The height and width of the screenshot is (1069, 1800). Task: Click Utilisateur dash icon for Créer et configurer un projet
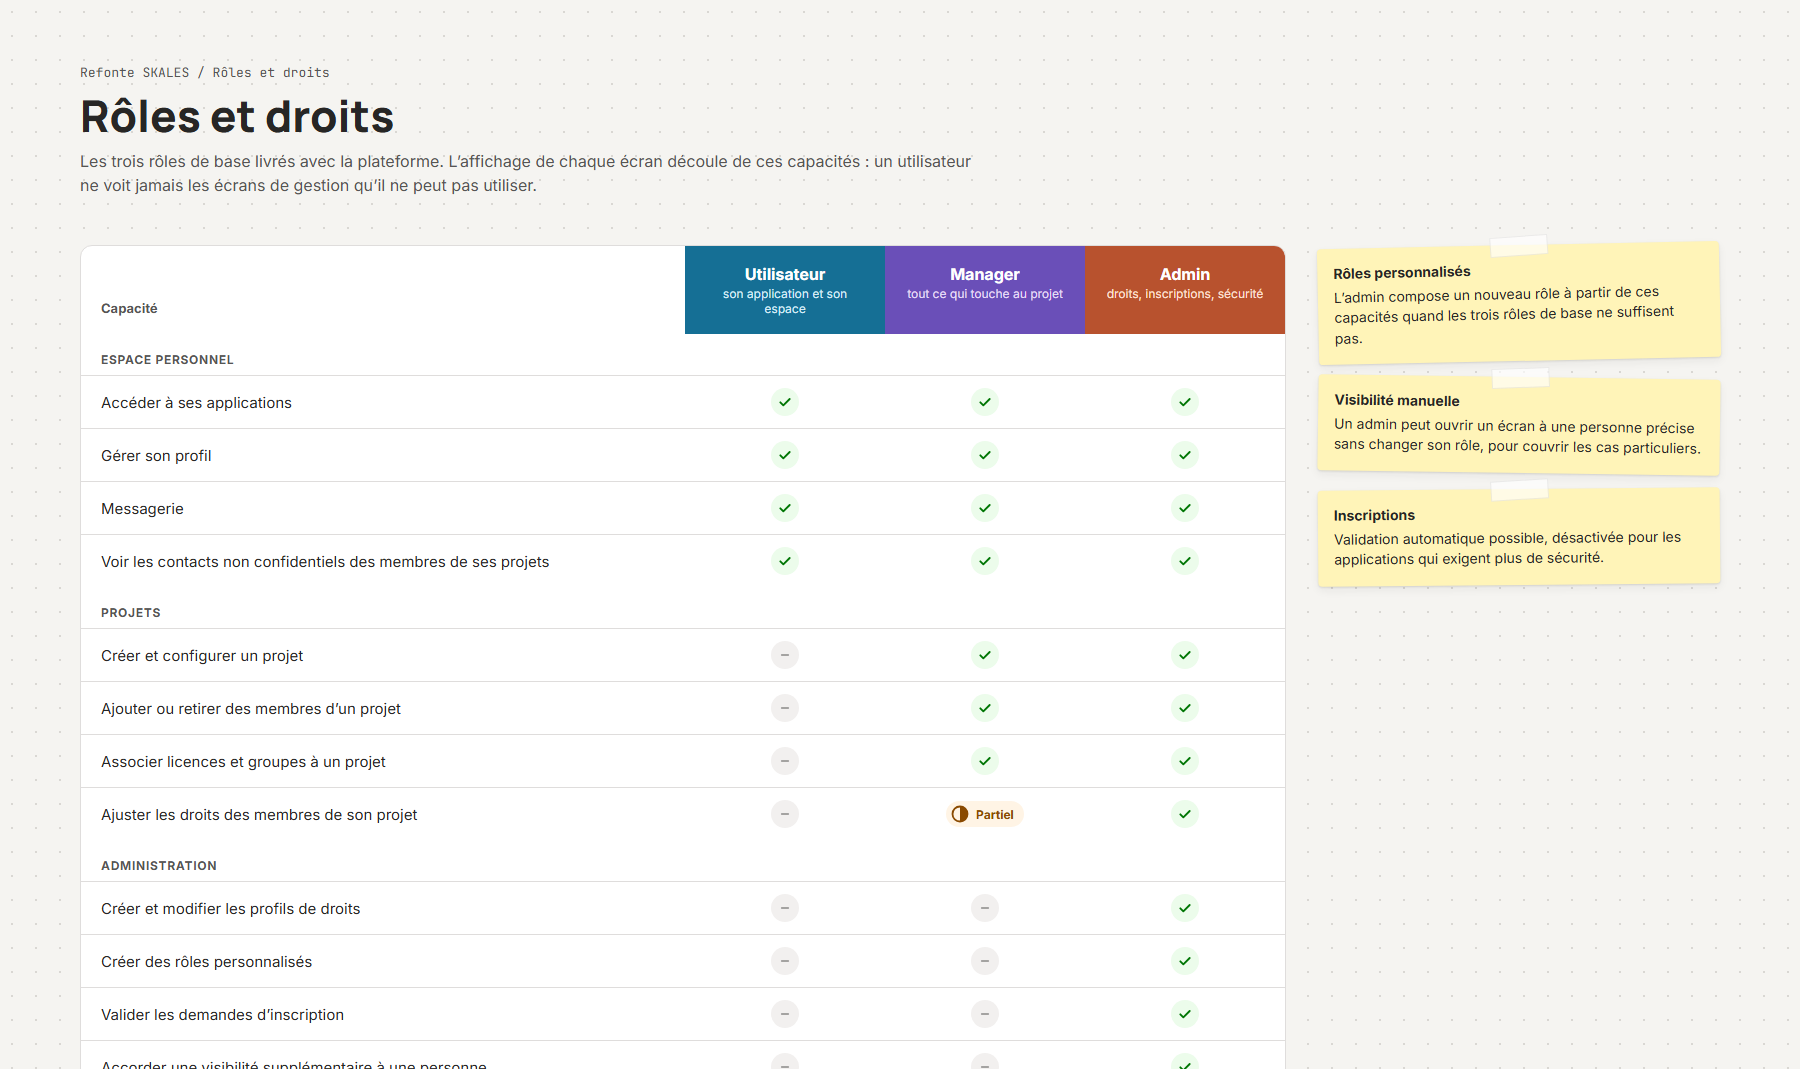coord(785,655)
